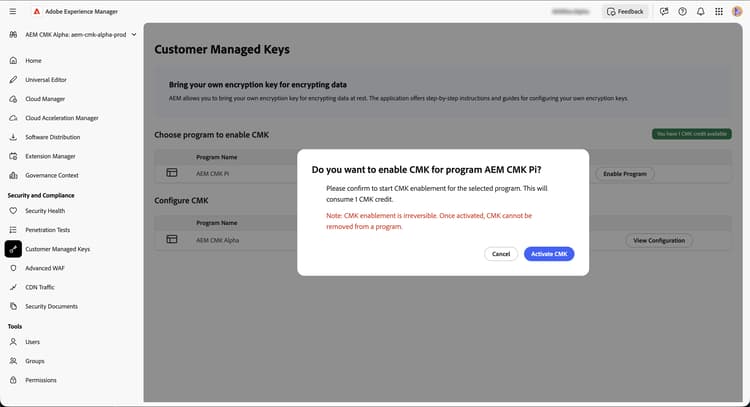Click the Cloud Acceleration Manager icon
Image resolution: width=750 pixels, height=407 pixels.
coord(13,118)
